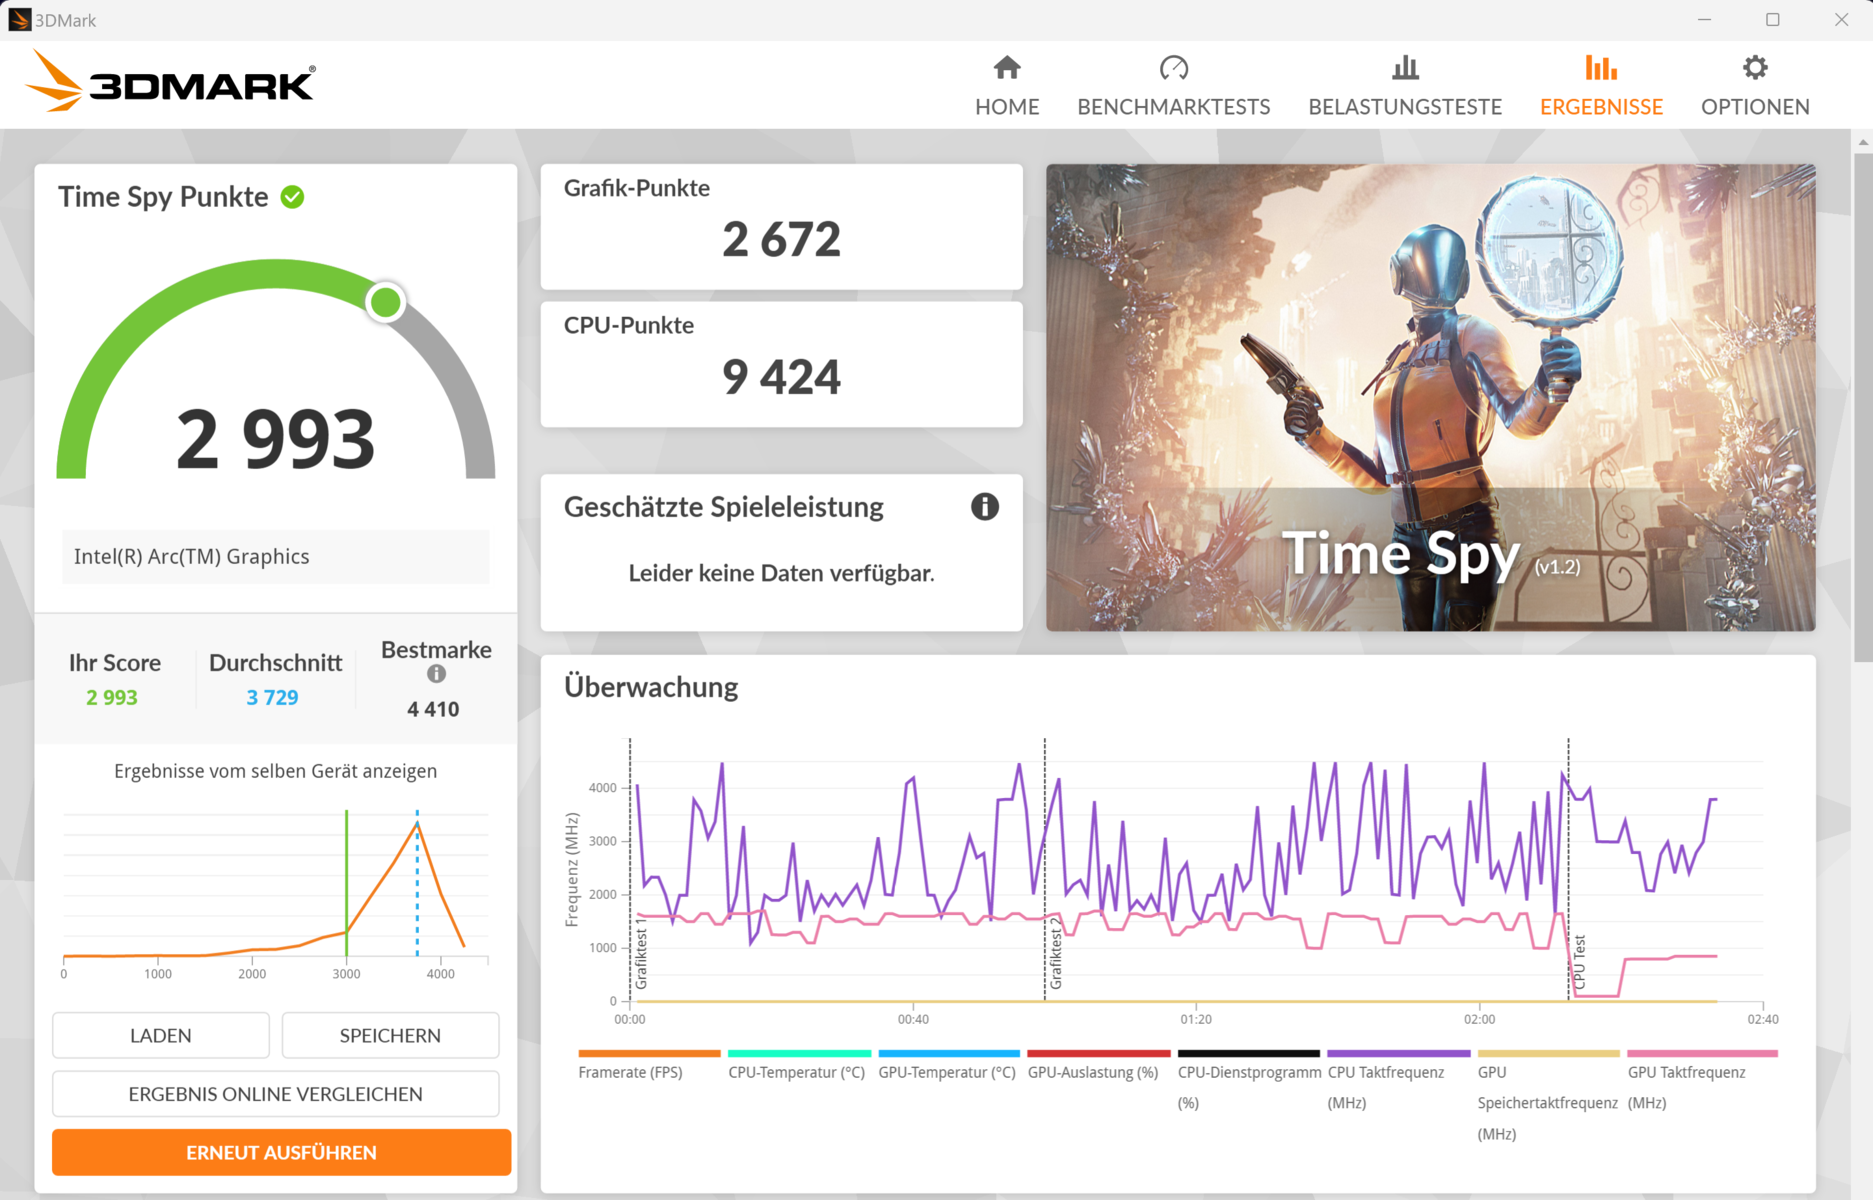Click 'Leider keine Daten verfügbar.' text
Image resolution: width=1873 pixels, height=1200 pixels.
781,573
